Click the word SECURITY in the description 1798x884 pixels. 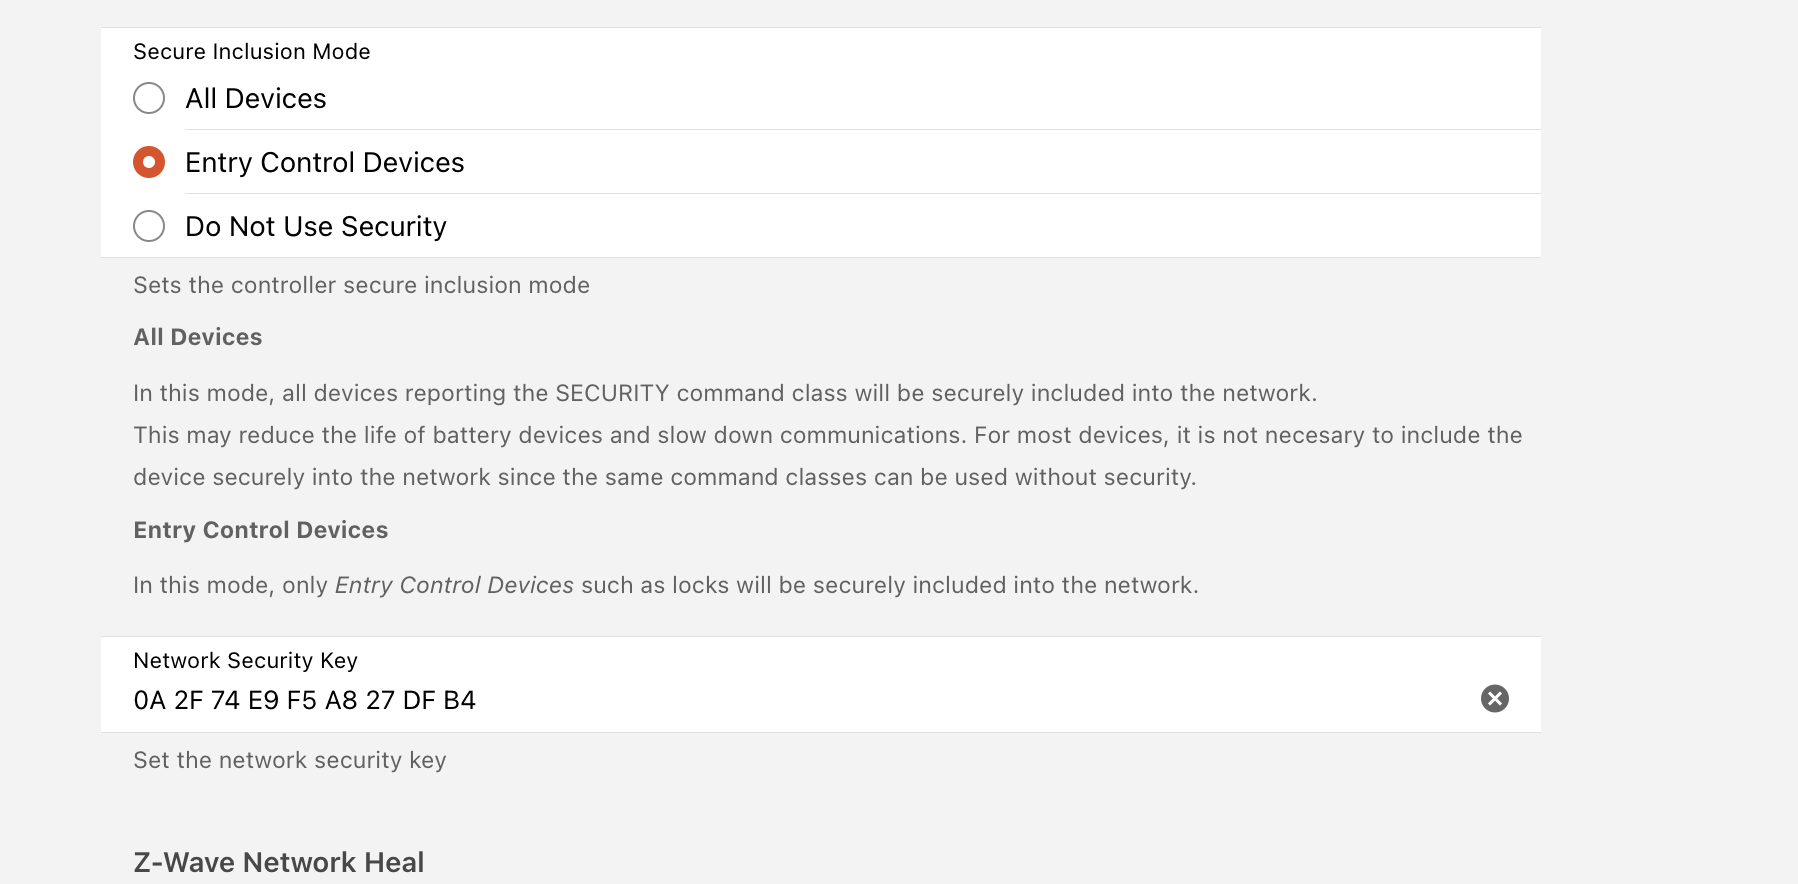click(x=612, y=393)
